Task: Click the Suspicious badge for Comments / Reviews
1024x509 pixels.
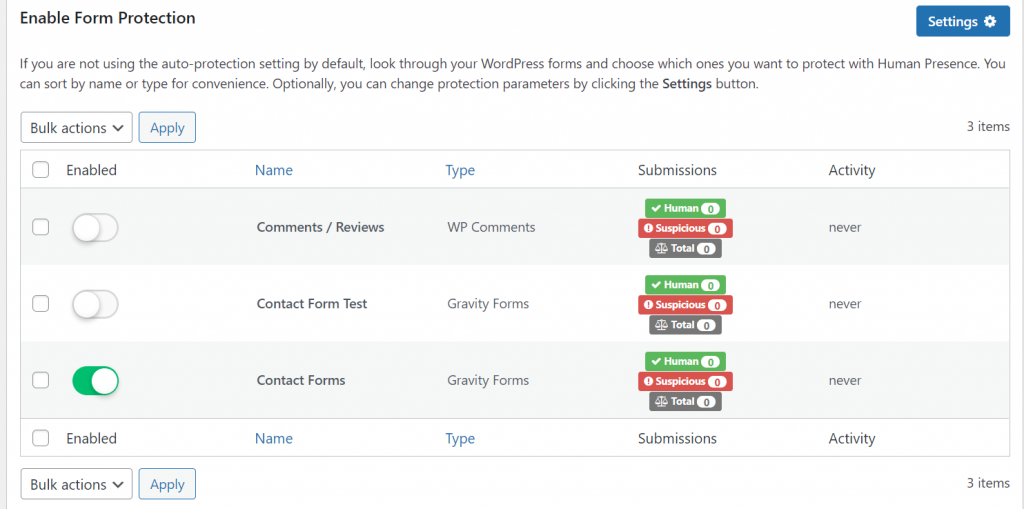Action: tap(685, 228)
